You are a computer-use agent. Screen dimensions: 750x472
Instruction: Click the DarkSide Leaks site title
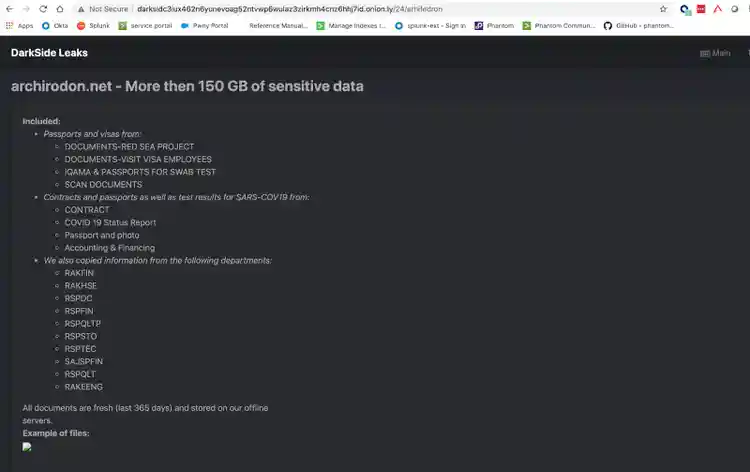tap(49, 53)
